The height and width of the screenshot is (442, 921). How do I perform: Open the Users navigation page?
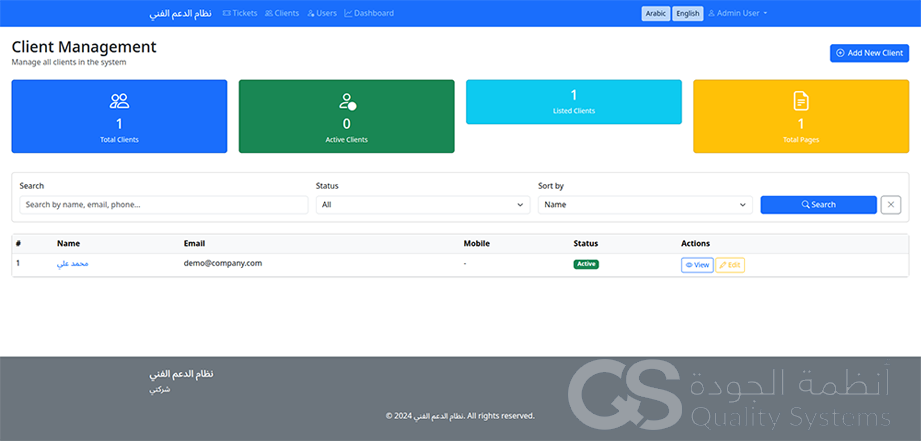pos(321,13)
